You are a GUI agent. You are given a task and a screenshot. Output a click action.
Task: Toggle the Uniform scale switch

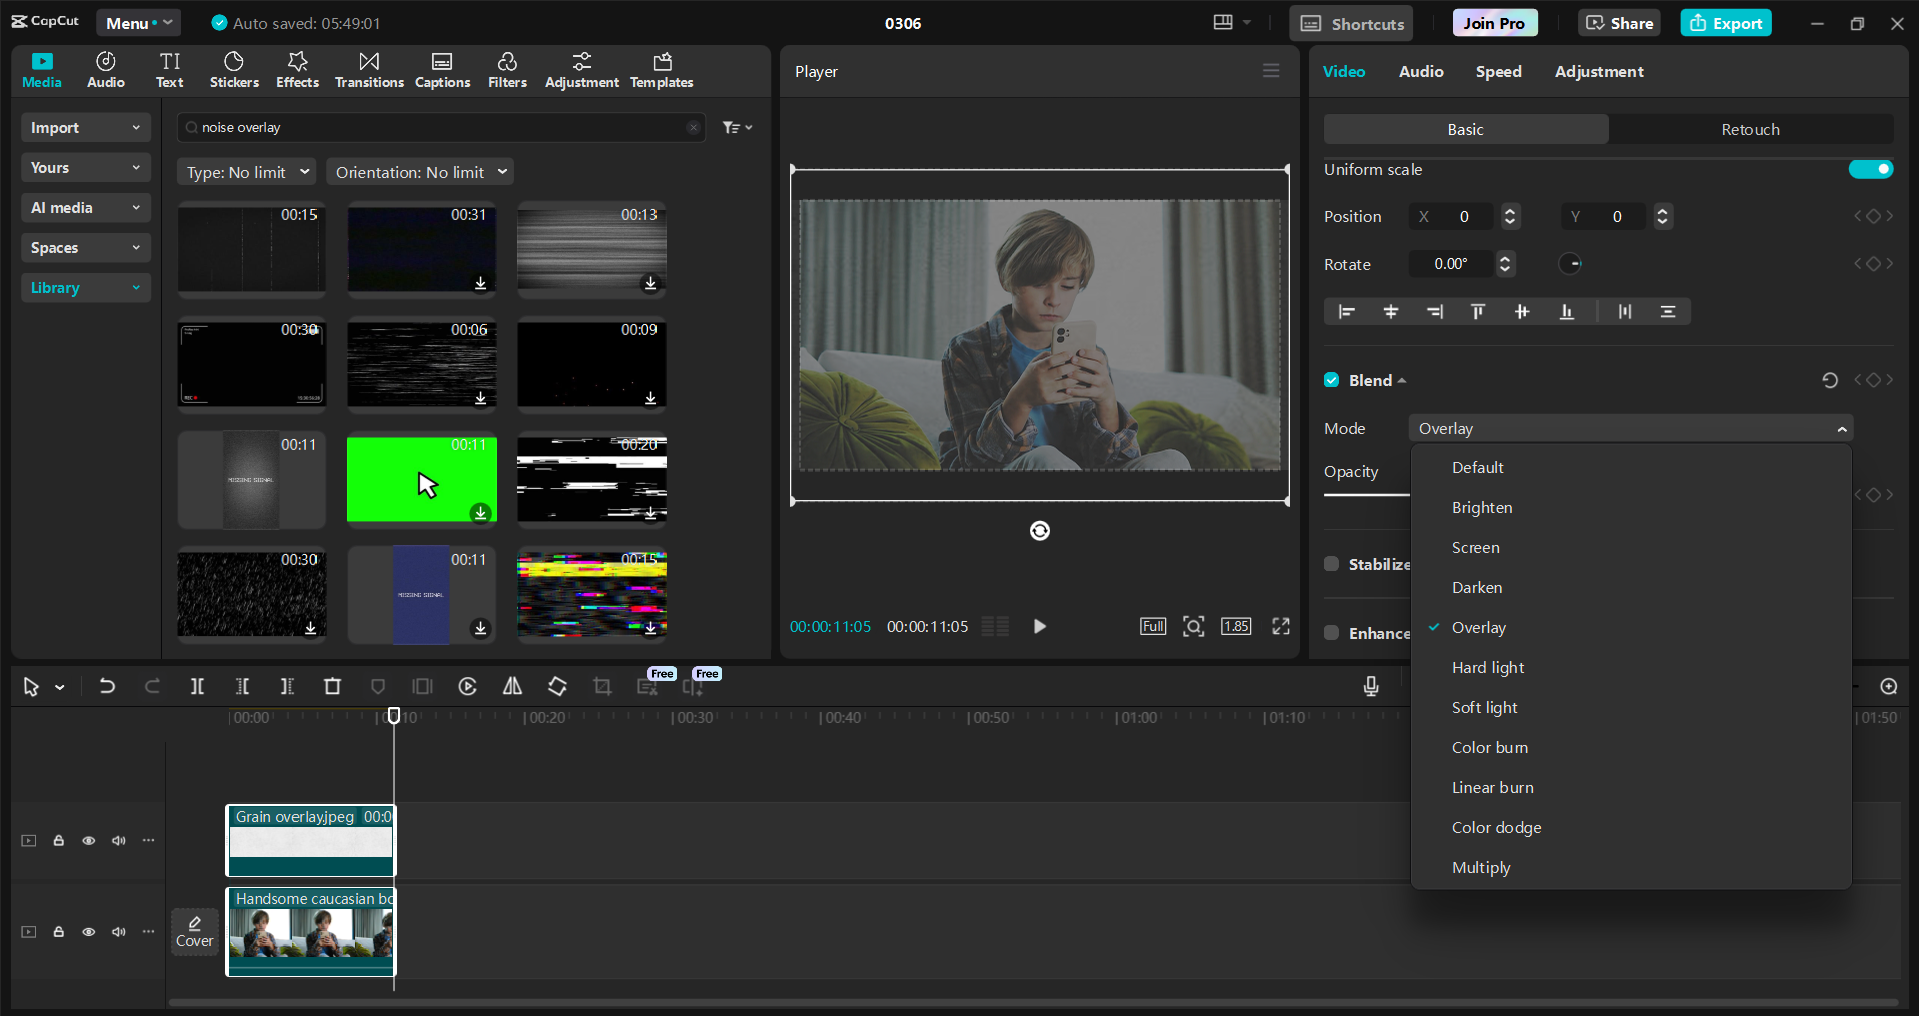[1871, 169]
